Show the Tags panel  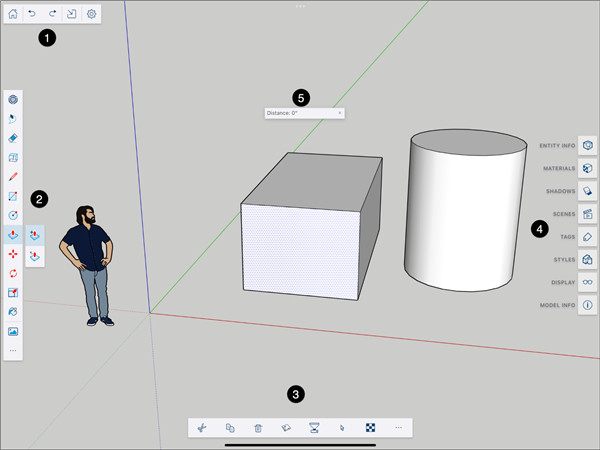pyautogui.click(x=588, y=237)
